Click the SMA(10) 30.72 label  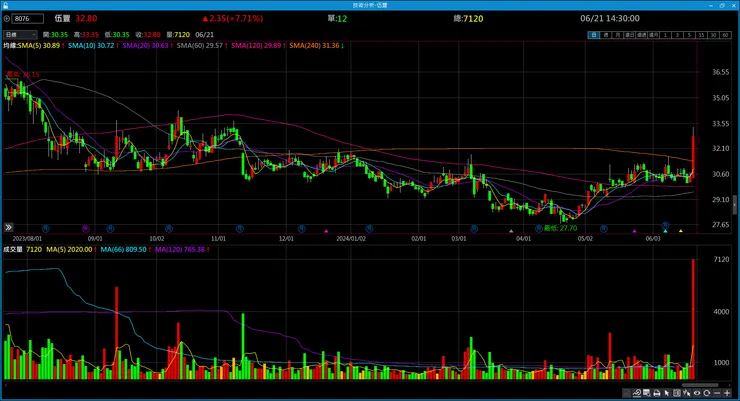(x=91, y=46)
